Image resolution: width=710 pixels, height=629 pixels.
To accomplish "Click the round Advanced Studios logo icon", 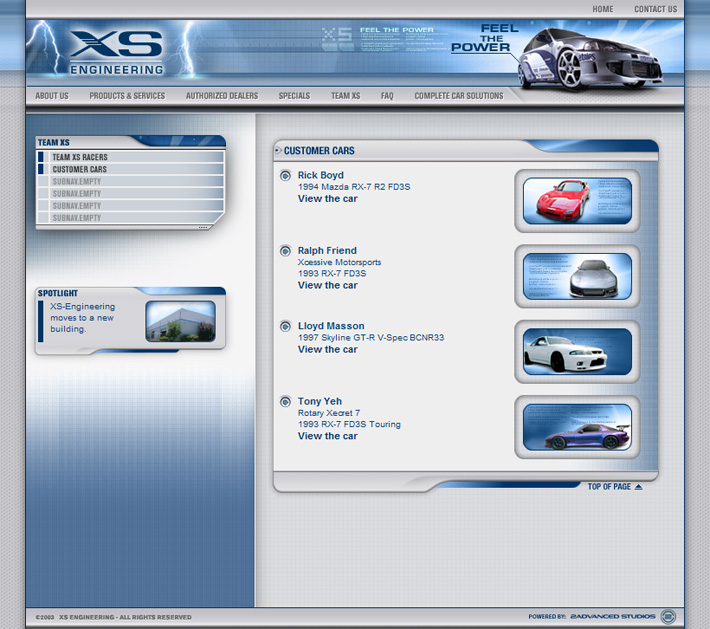I will tap(668, 616).
